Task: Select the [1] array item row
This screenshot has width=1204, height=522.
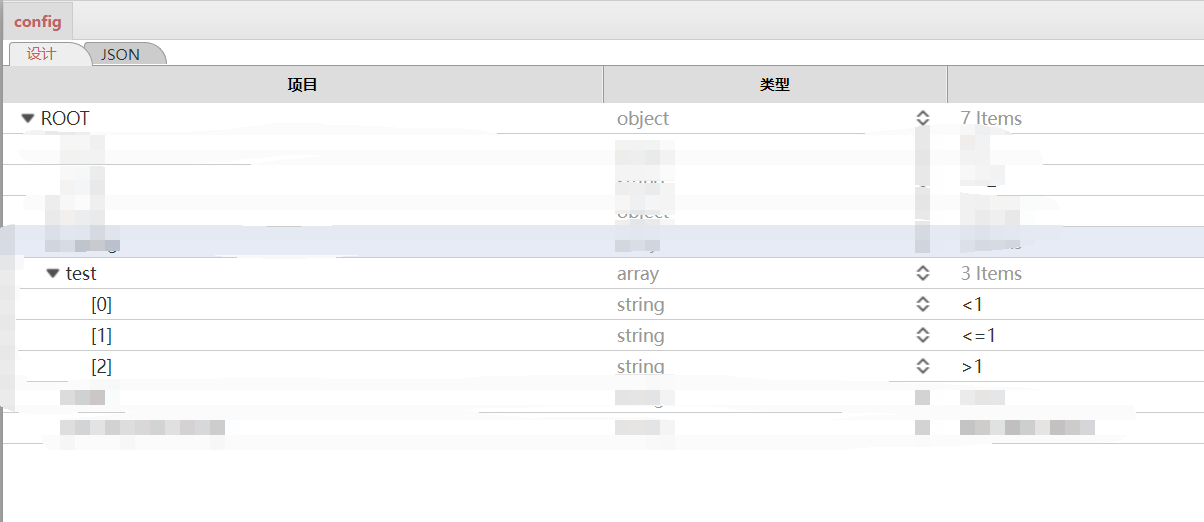Action: click(x=101, y=335)
